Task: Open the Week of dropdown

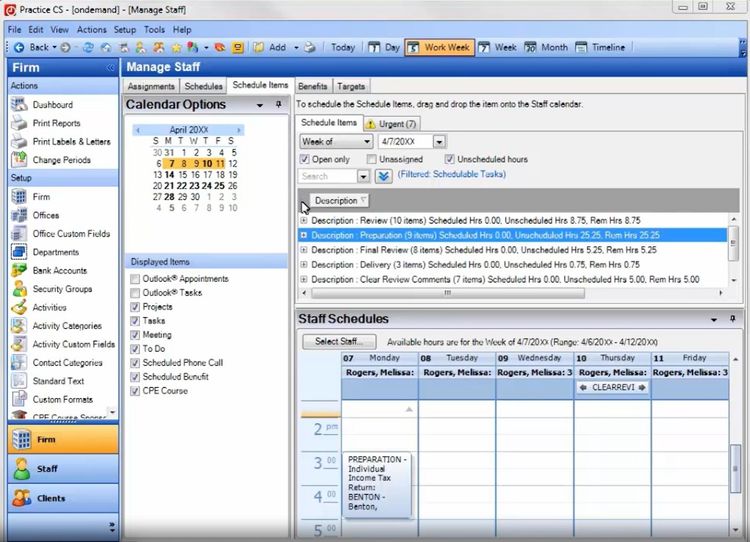Action: click(x=367, y=142)
